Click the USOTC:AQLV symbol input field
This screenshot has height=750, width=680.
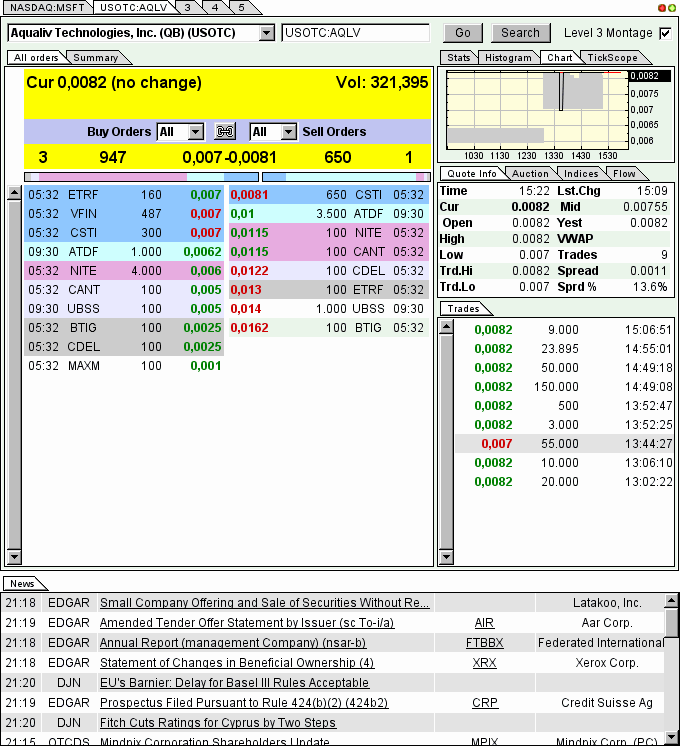[355, 33]
